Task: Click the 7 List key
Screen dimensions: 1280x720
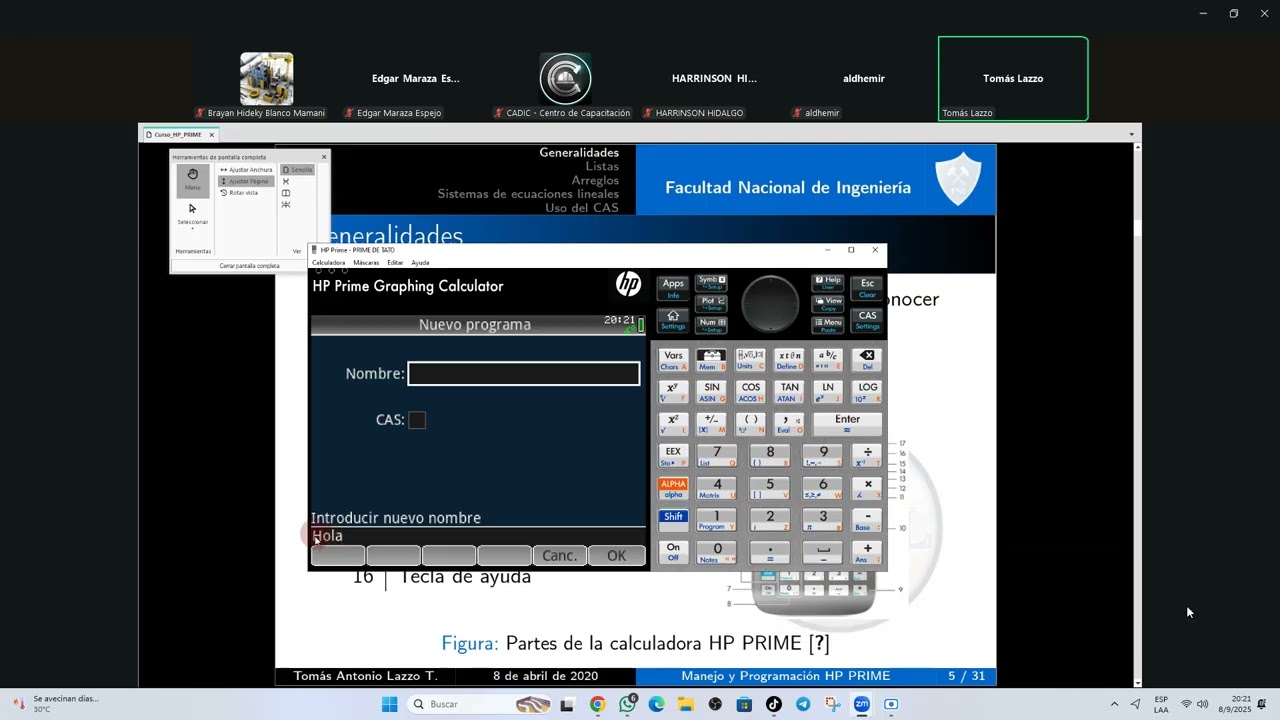Action: coord(717,456)
